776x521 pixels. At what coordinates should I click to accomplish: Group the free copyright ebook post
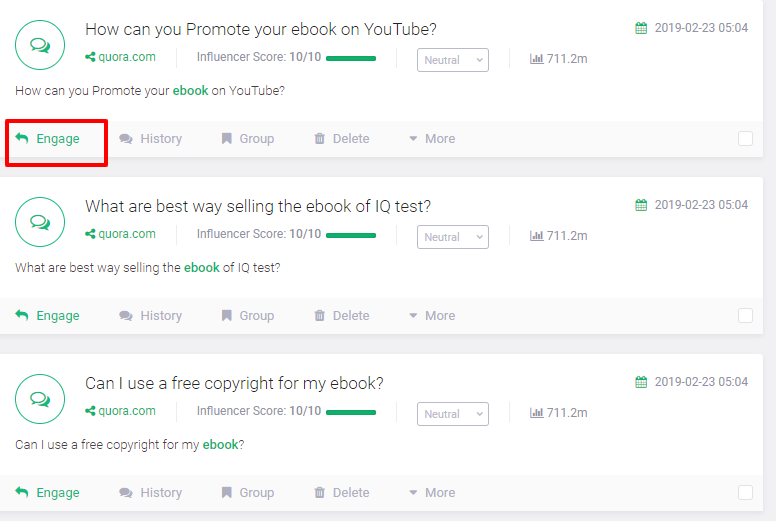(247, 493)
